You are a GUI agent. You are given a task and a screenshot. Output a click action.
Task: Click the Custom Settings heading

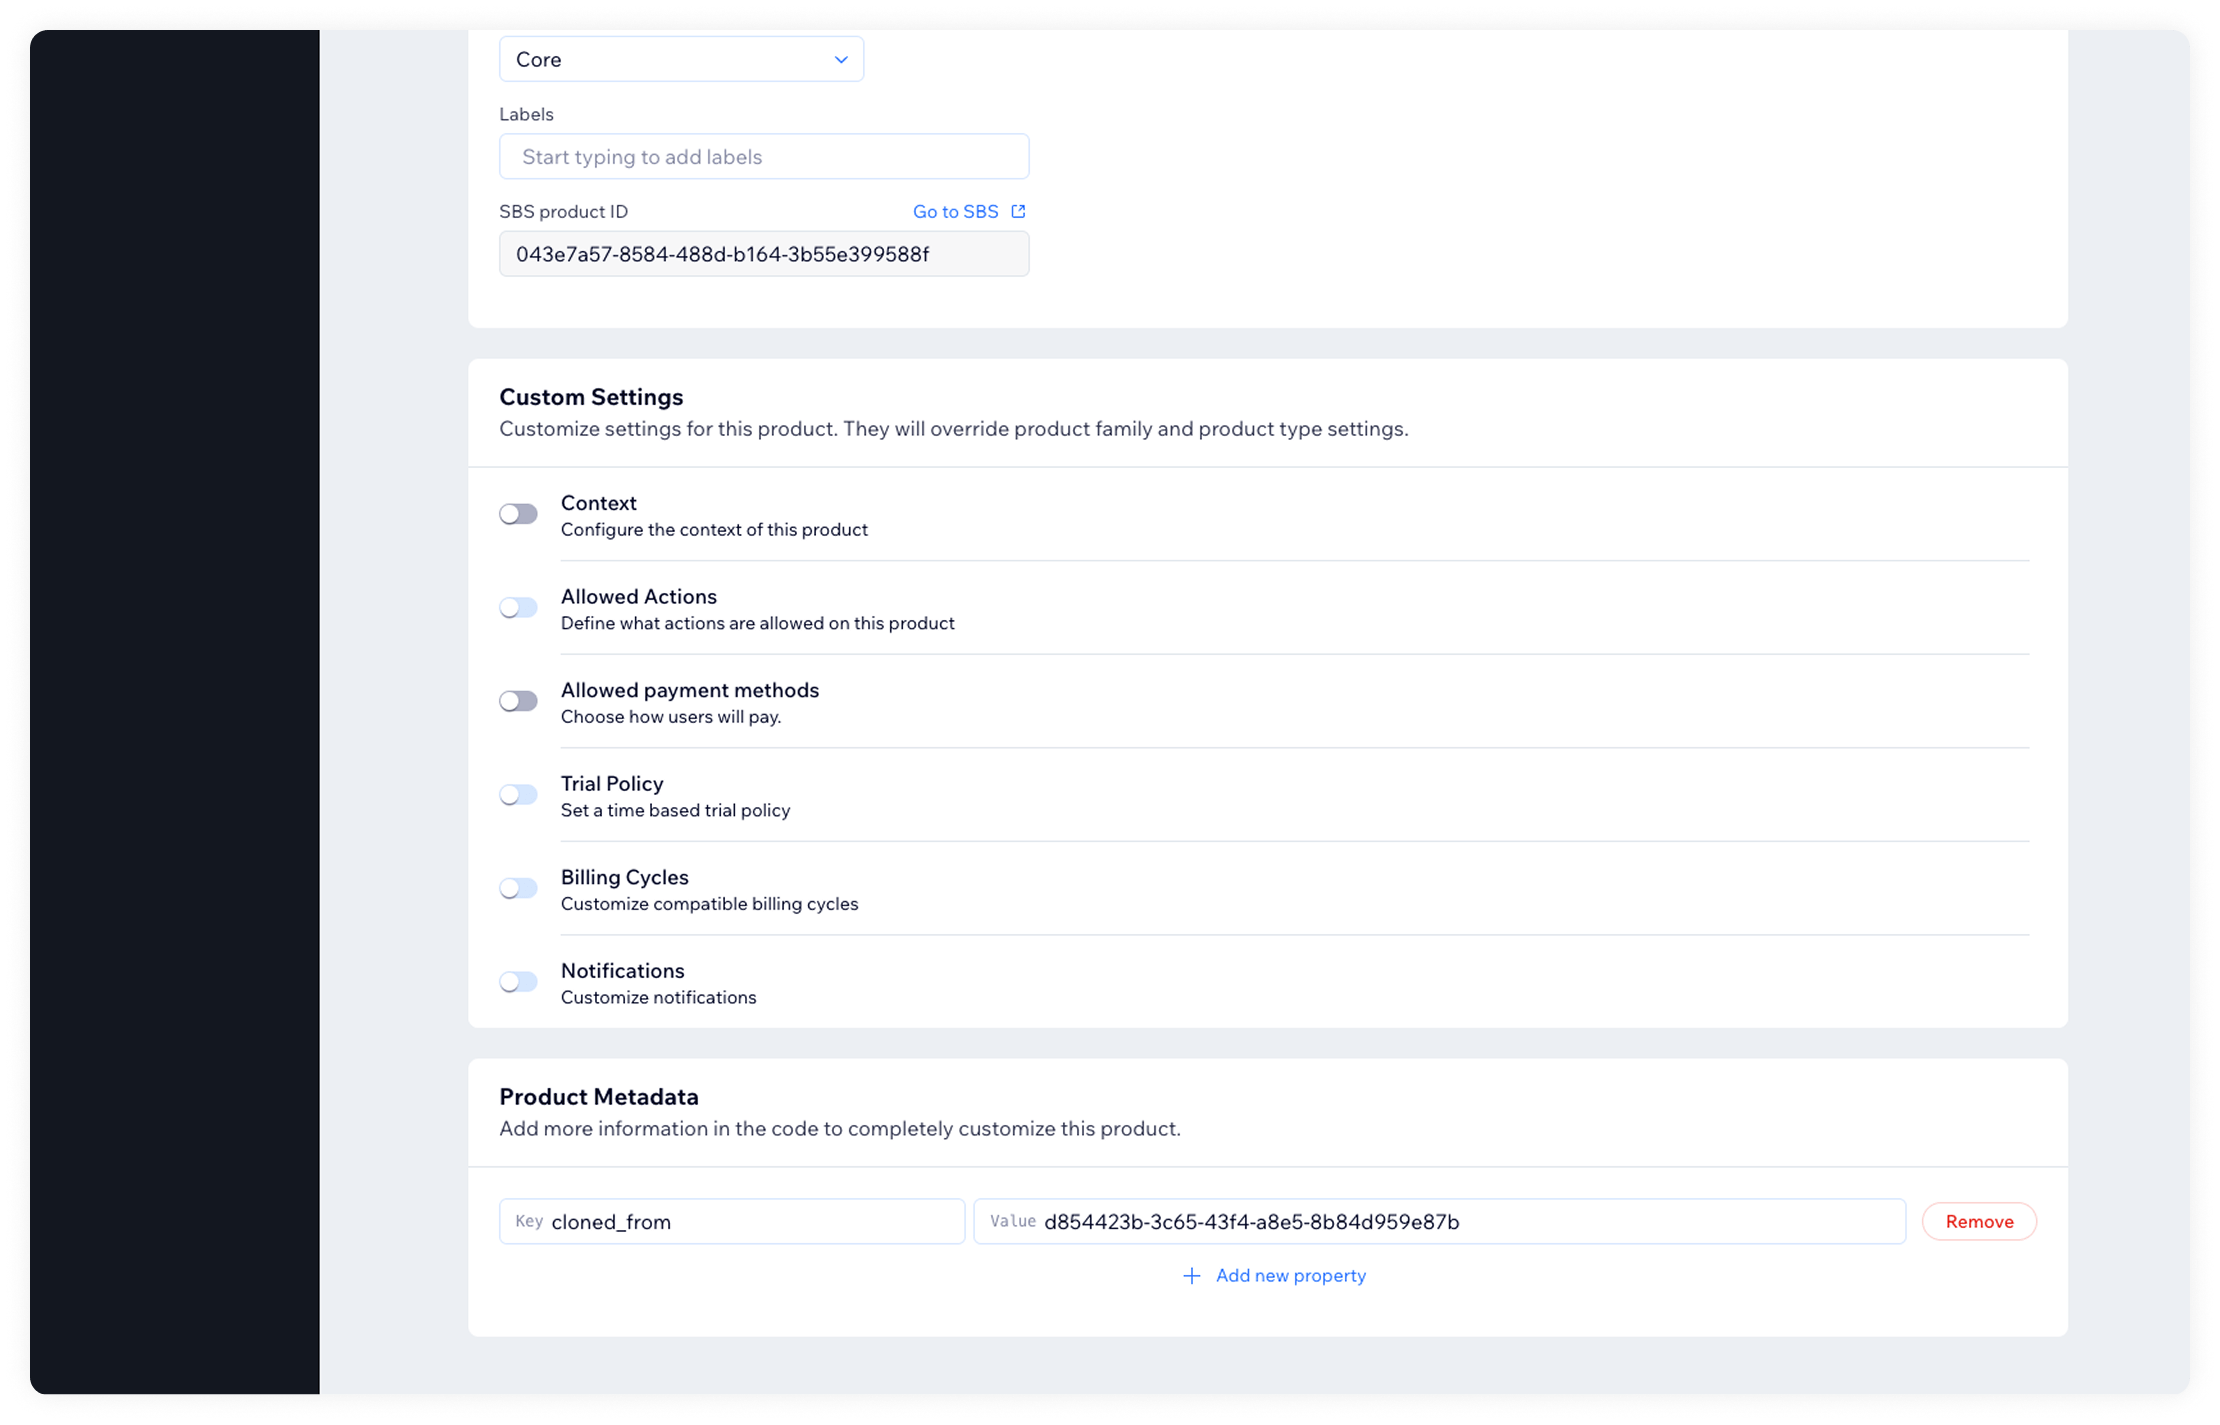[x=591, y=397]
